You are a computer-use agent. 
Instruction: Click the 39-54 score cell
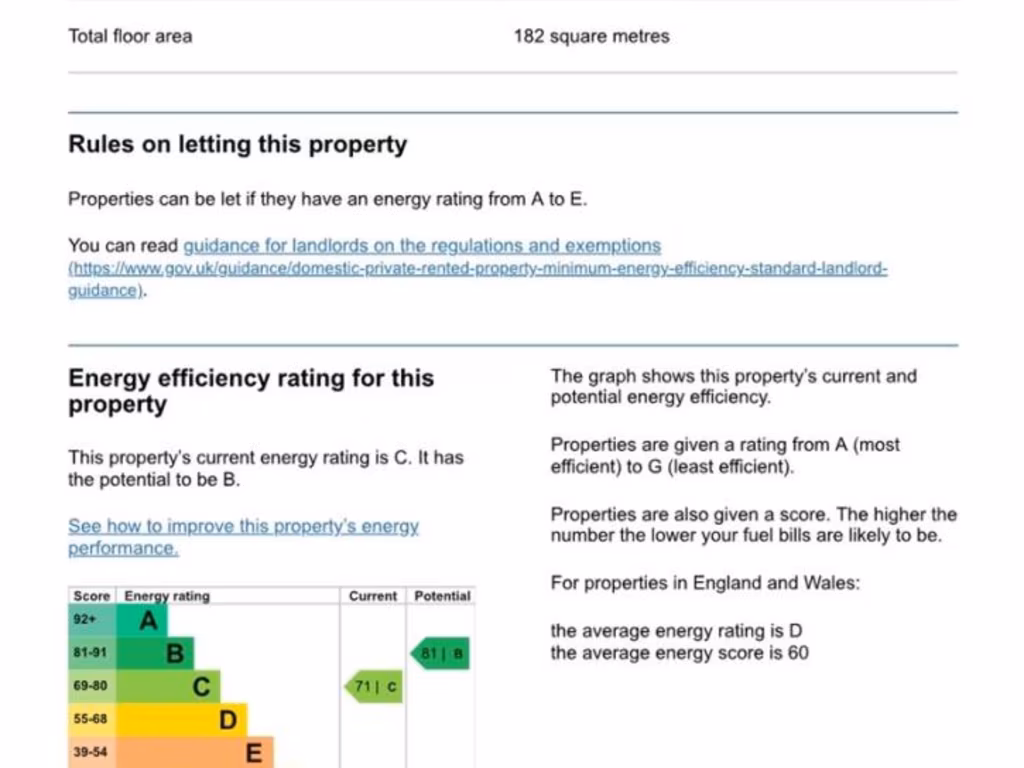[91, 752]
